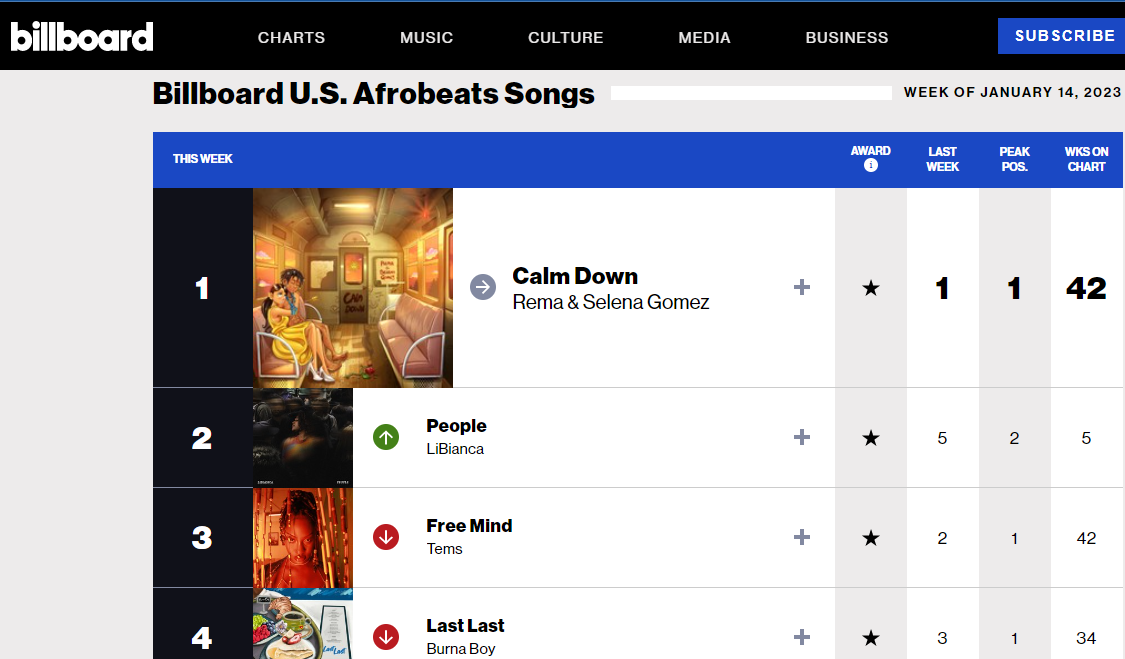Select the Free Mind cover art

tap(303, 538)
